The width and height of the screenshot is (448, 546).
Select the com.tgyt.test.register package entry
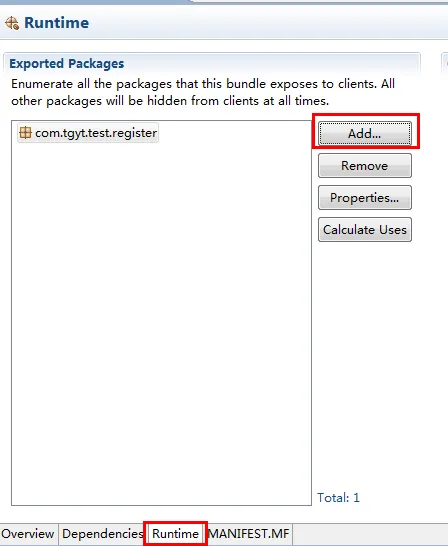click(x=88, y=133)
